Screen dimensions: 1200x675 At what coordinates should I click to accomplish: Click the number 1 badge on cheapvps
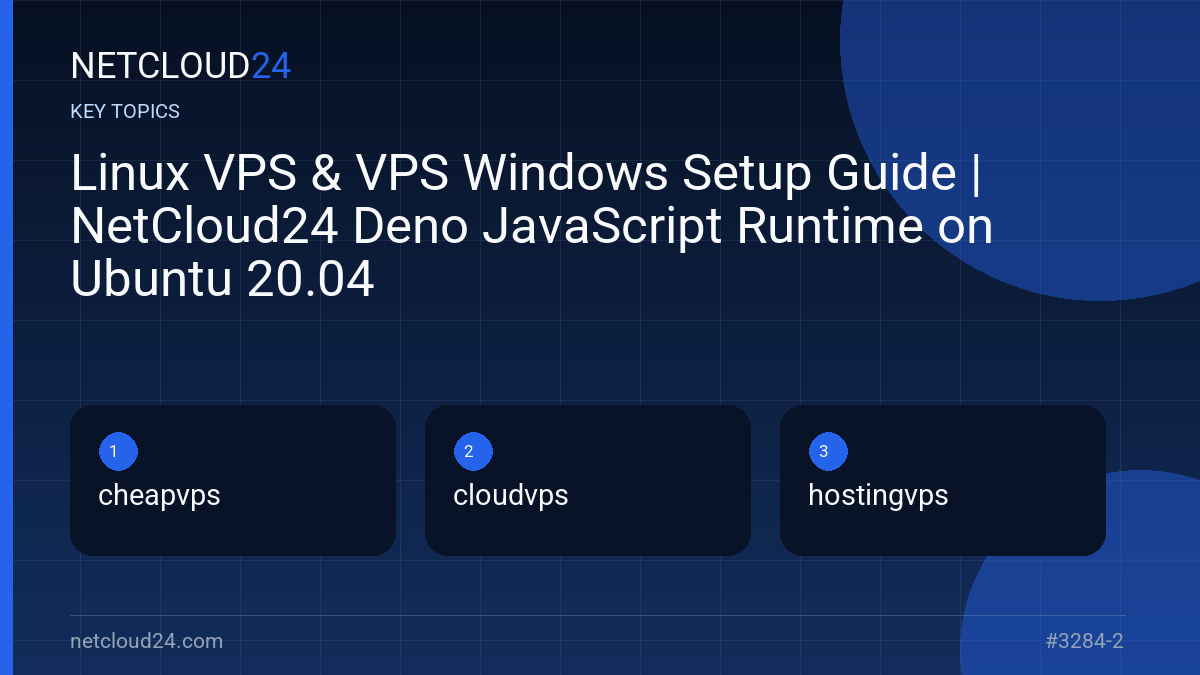coord(117,451)
